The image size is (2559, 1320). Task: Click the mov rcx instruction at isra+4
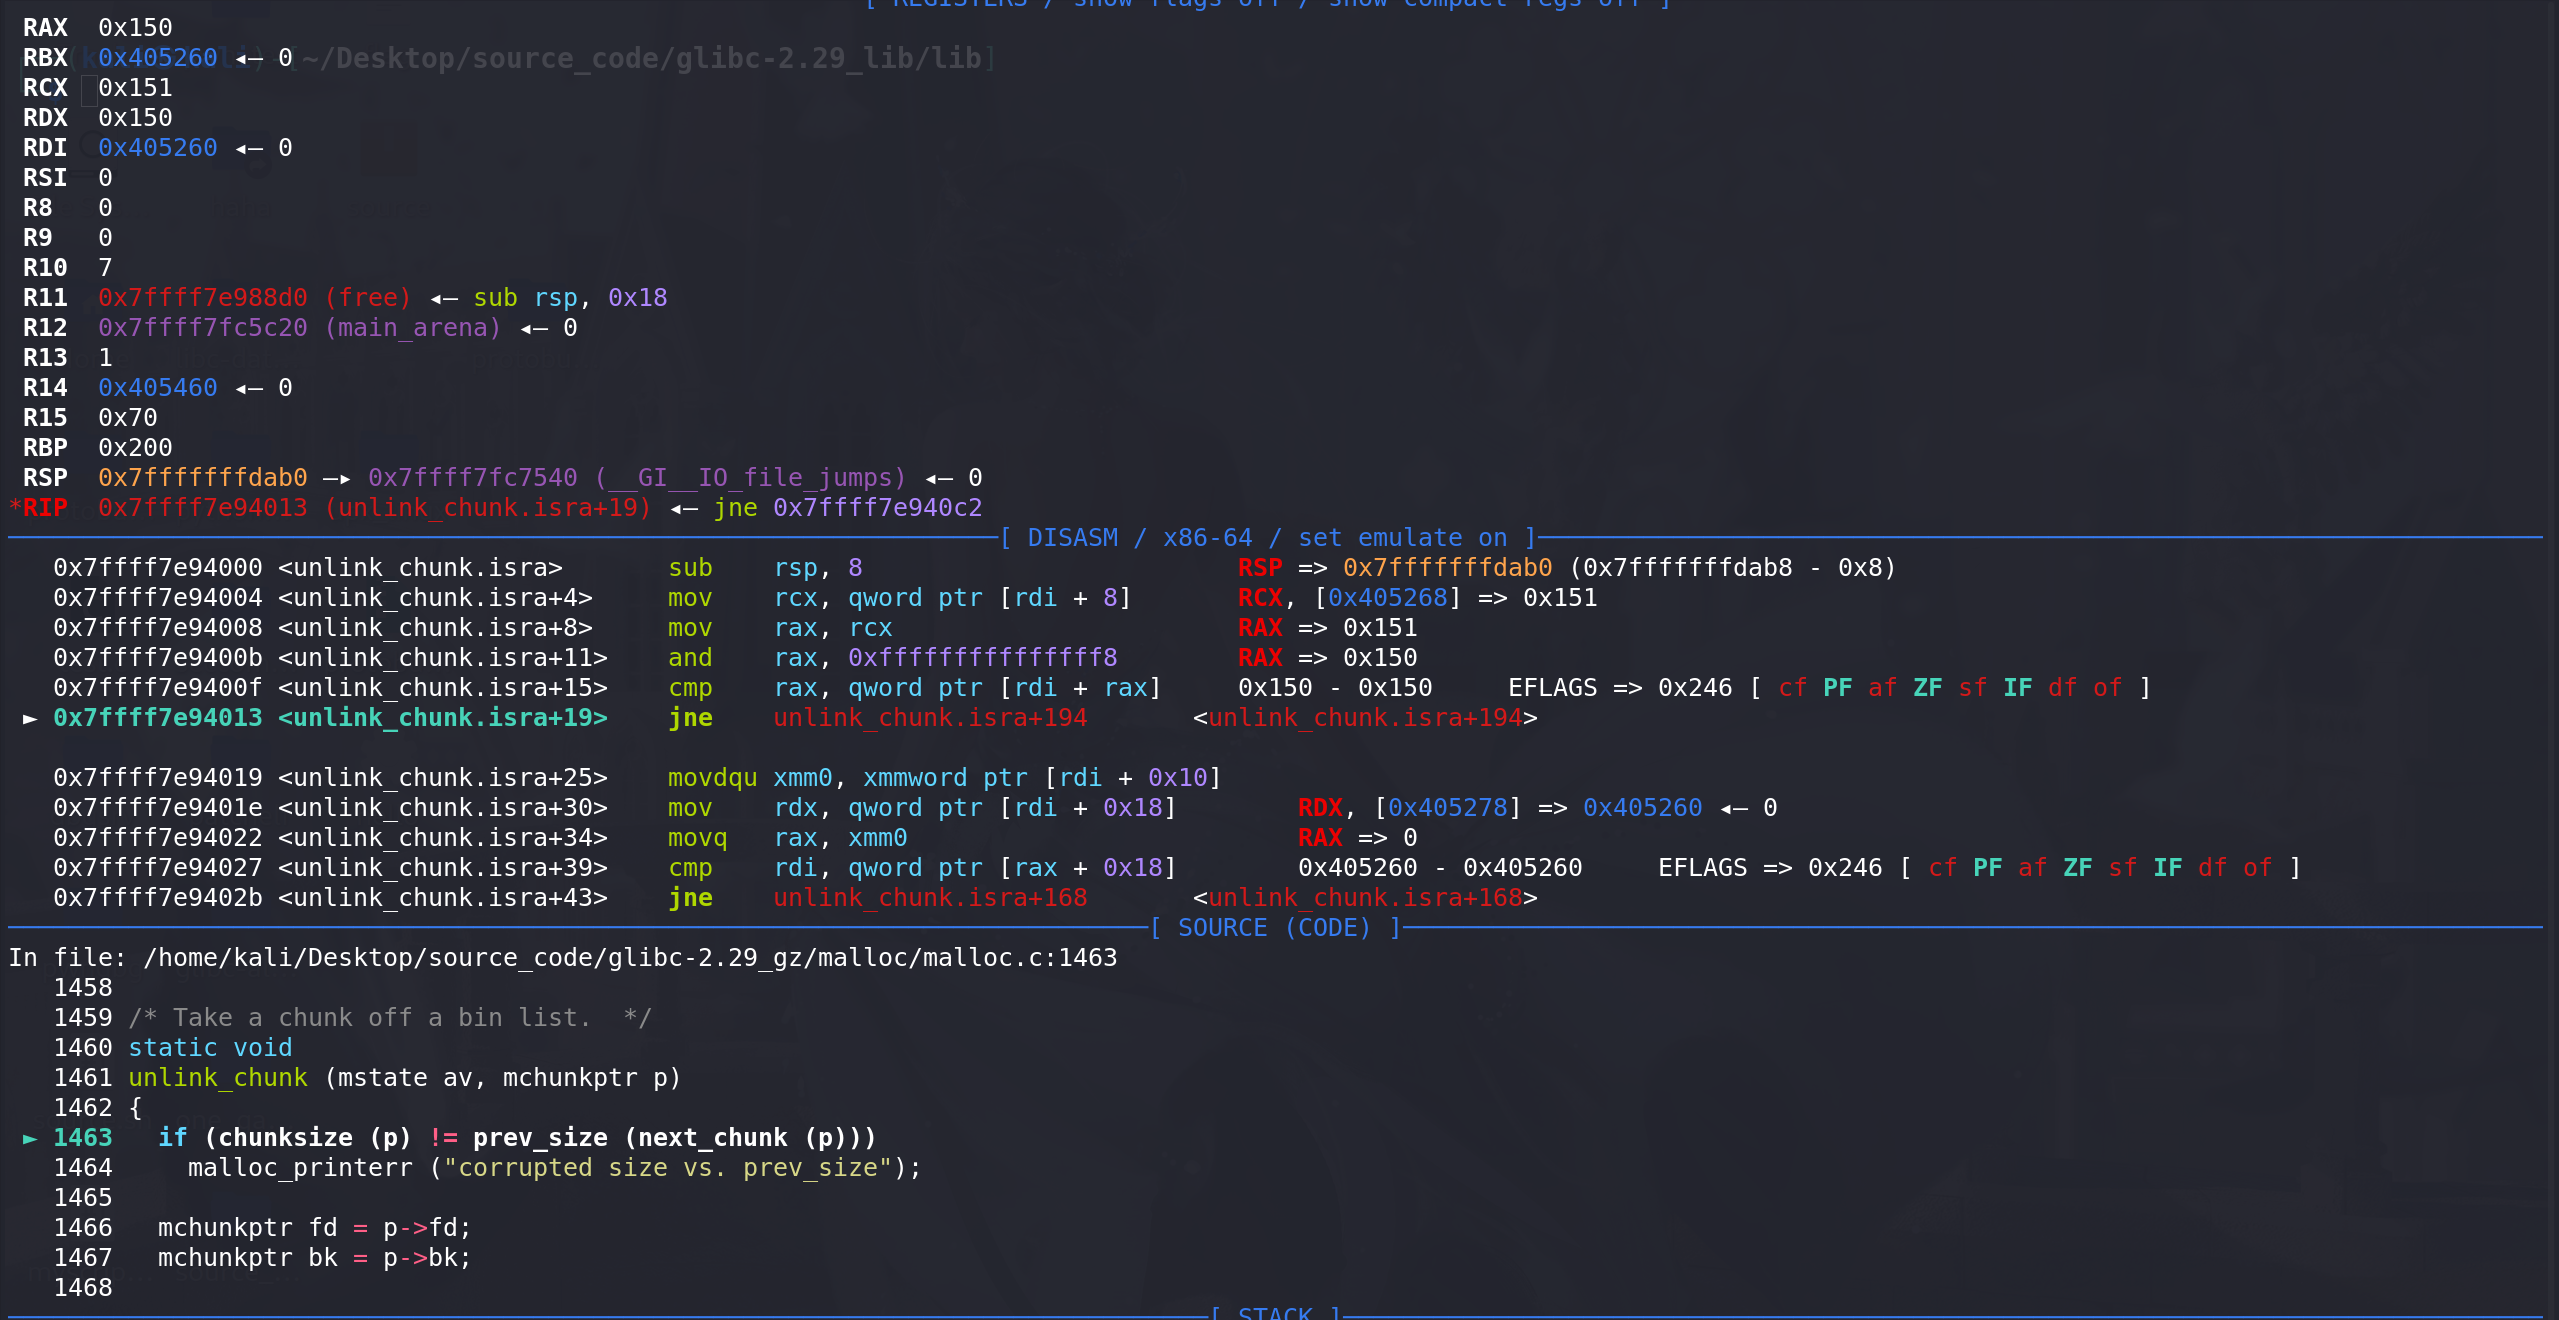pyautogui.click(x=900, y=598)
